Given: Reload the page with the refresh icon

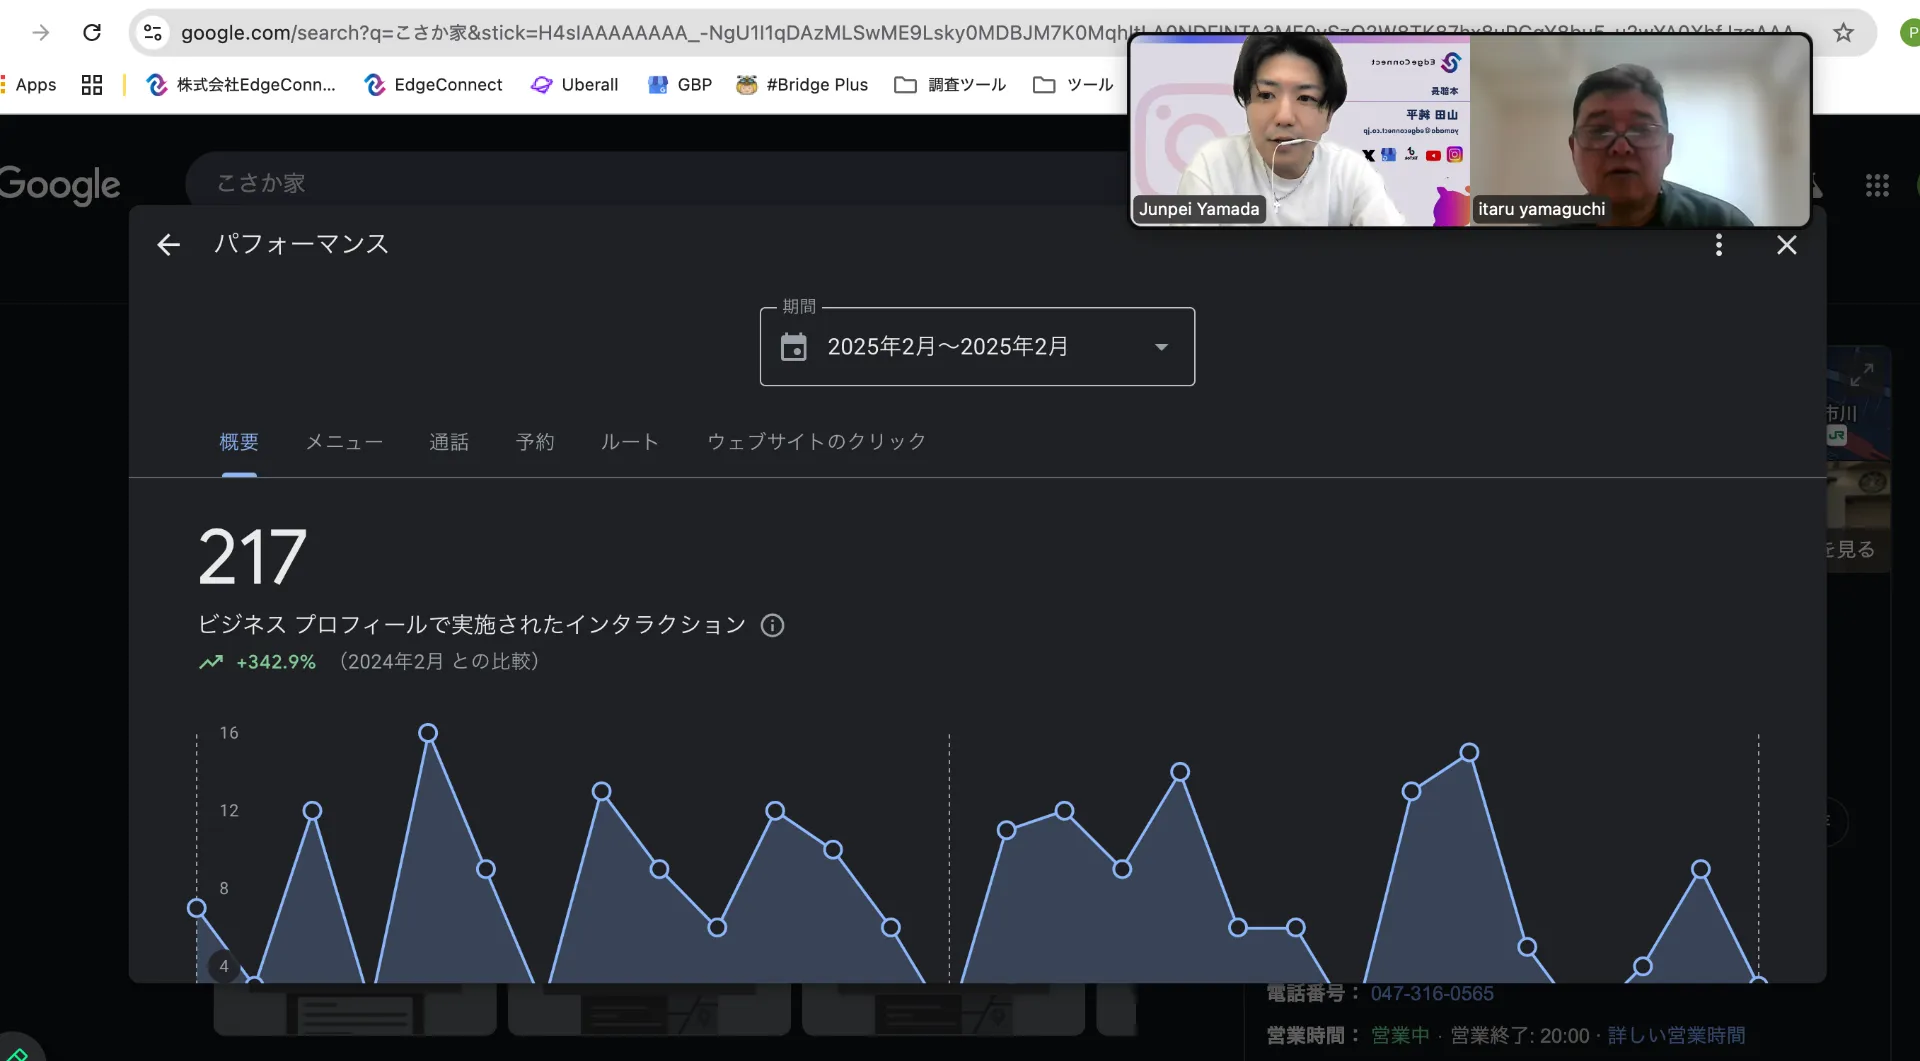Looking at the screenshot, I should click(x=92, y=33).
